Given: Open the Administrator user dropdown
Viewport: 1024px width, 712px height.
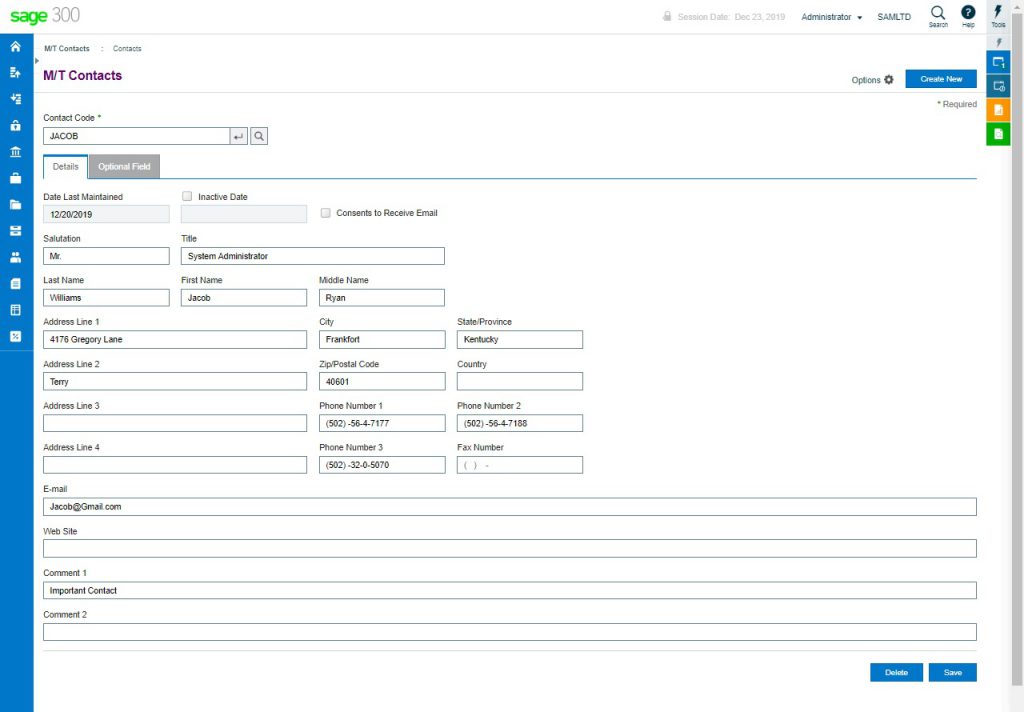Looking at the screenshot, I should tap(831, 17).
